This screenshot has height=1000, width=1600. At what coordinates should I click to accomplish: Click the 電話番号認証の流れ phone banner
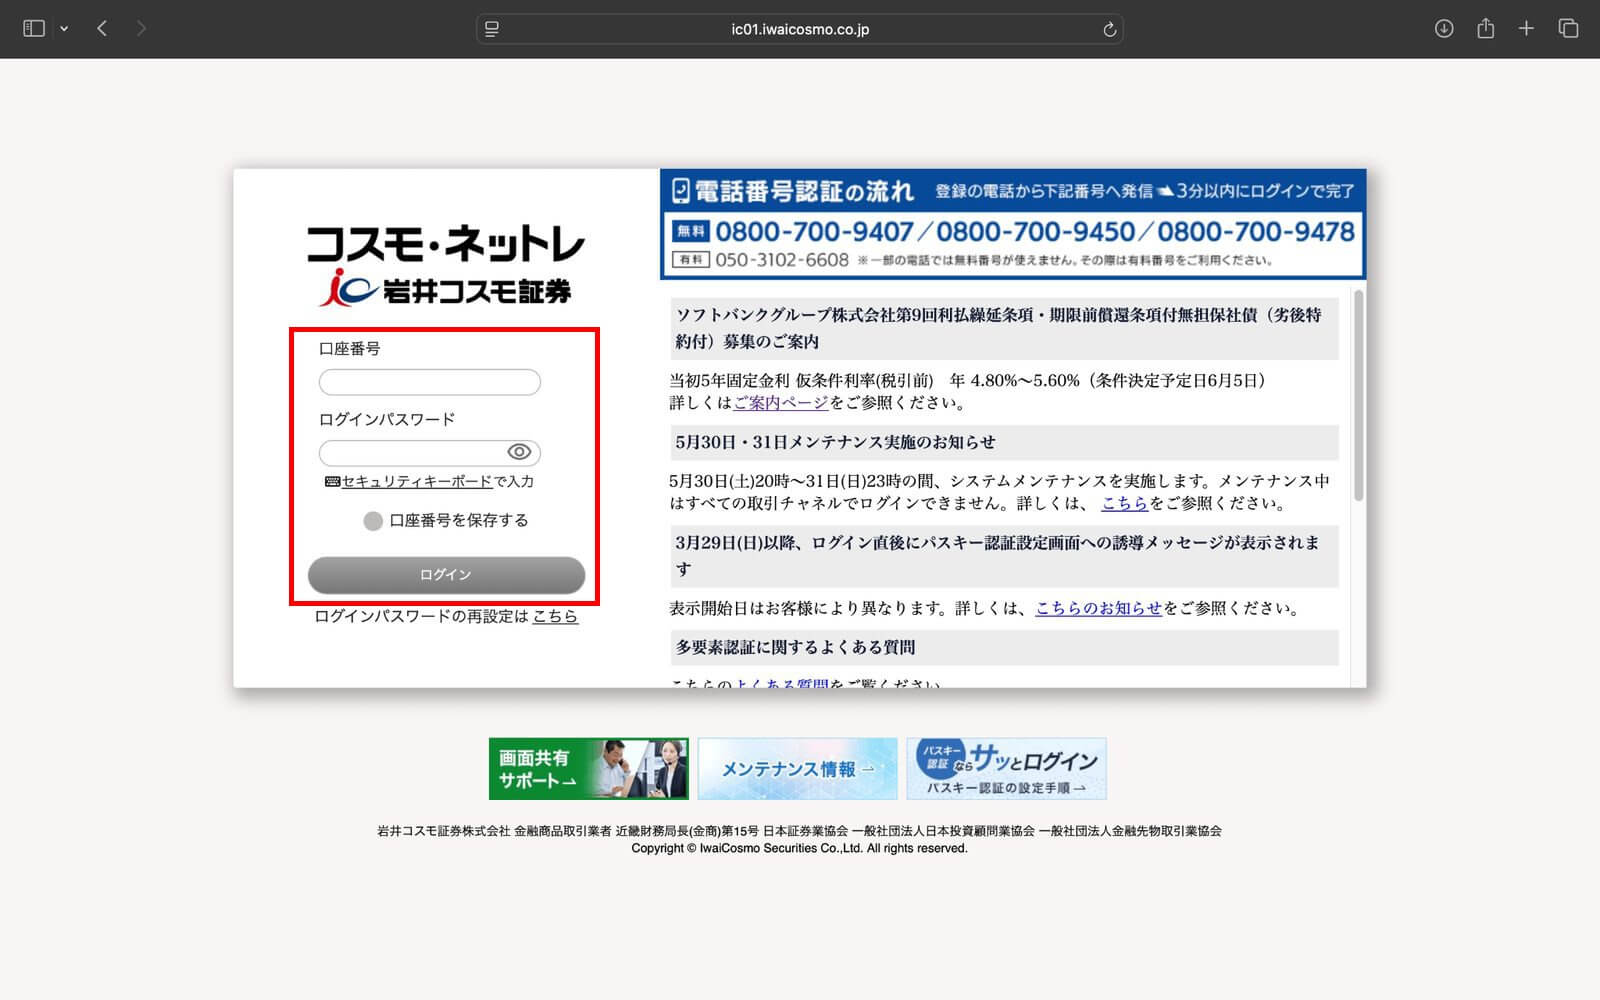[x=1013, y=224]
